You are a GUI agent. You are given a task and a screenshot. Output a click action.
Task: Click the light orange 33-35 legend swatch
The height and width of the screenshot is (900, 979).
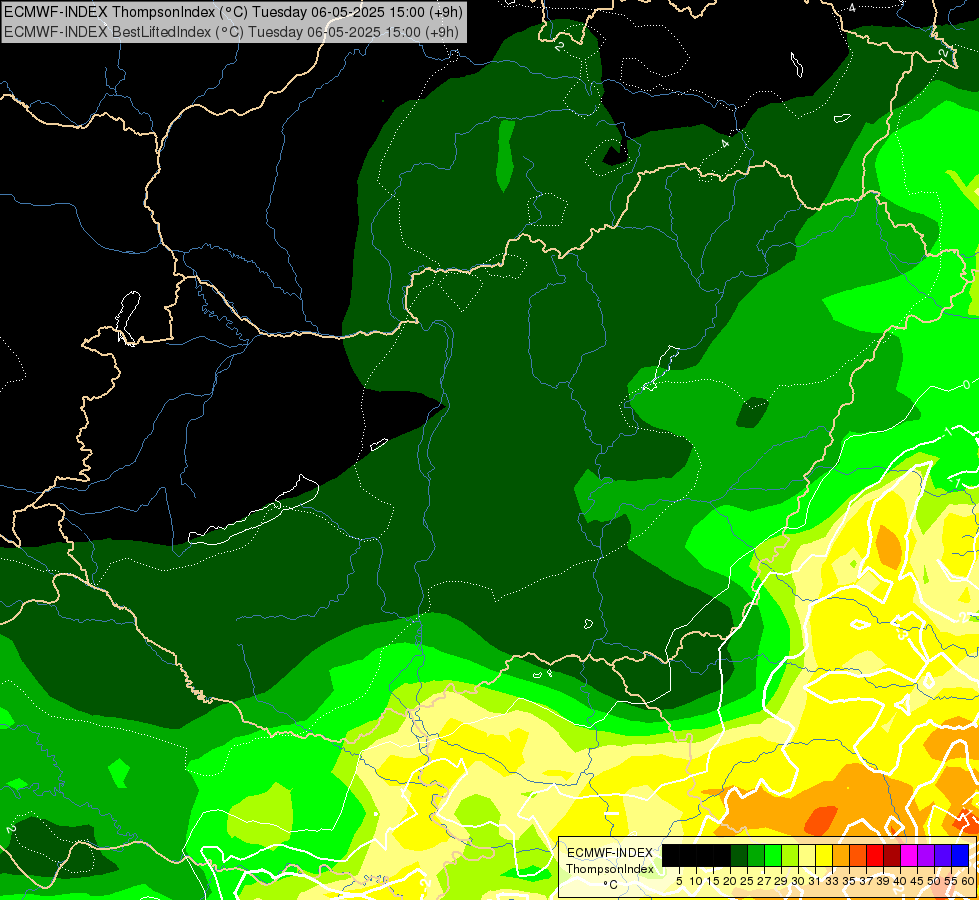coord(841,856)
